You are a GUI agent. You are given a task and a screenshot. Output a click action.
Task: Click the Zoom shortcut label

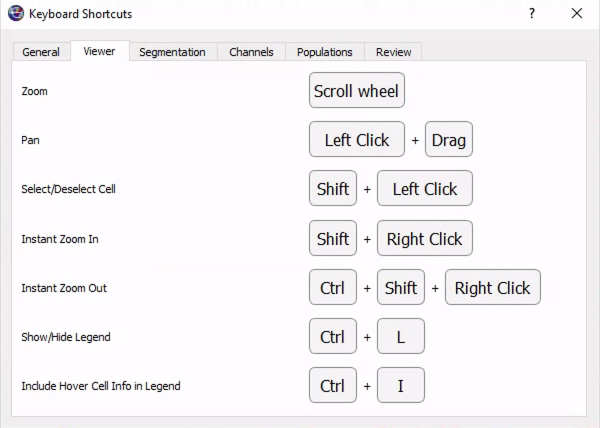click(34, 91)
